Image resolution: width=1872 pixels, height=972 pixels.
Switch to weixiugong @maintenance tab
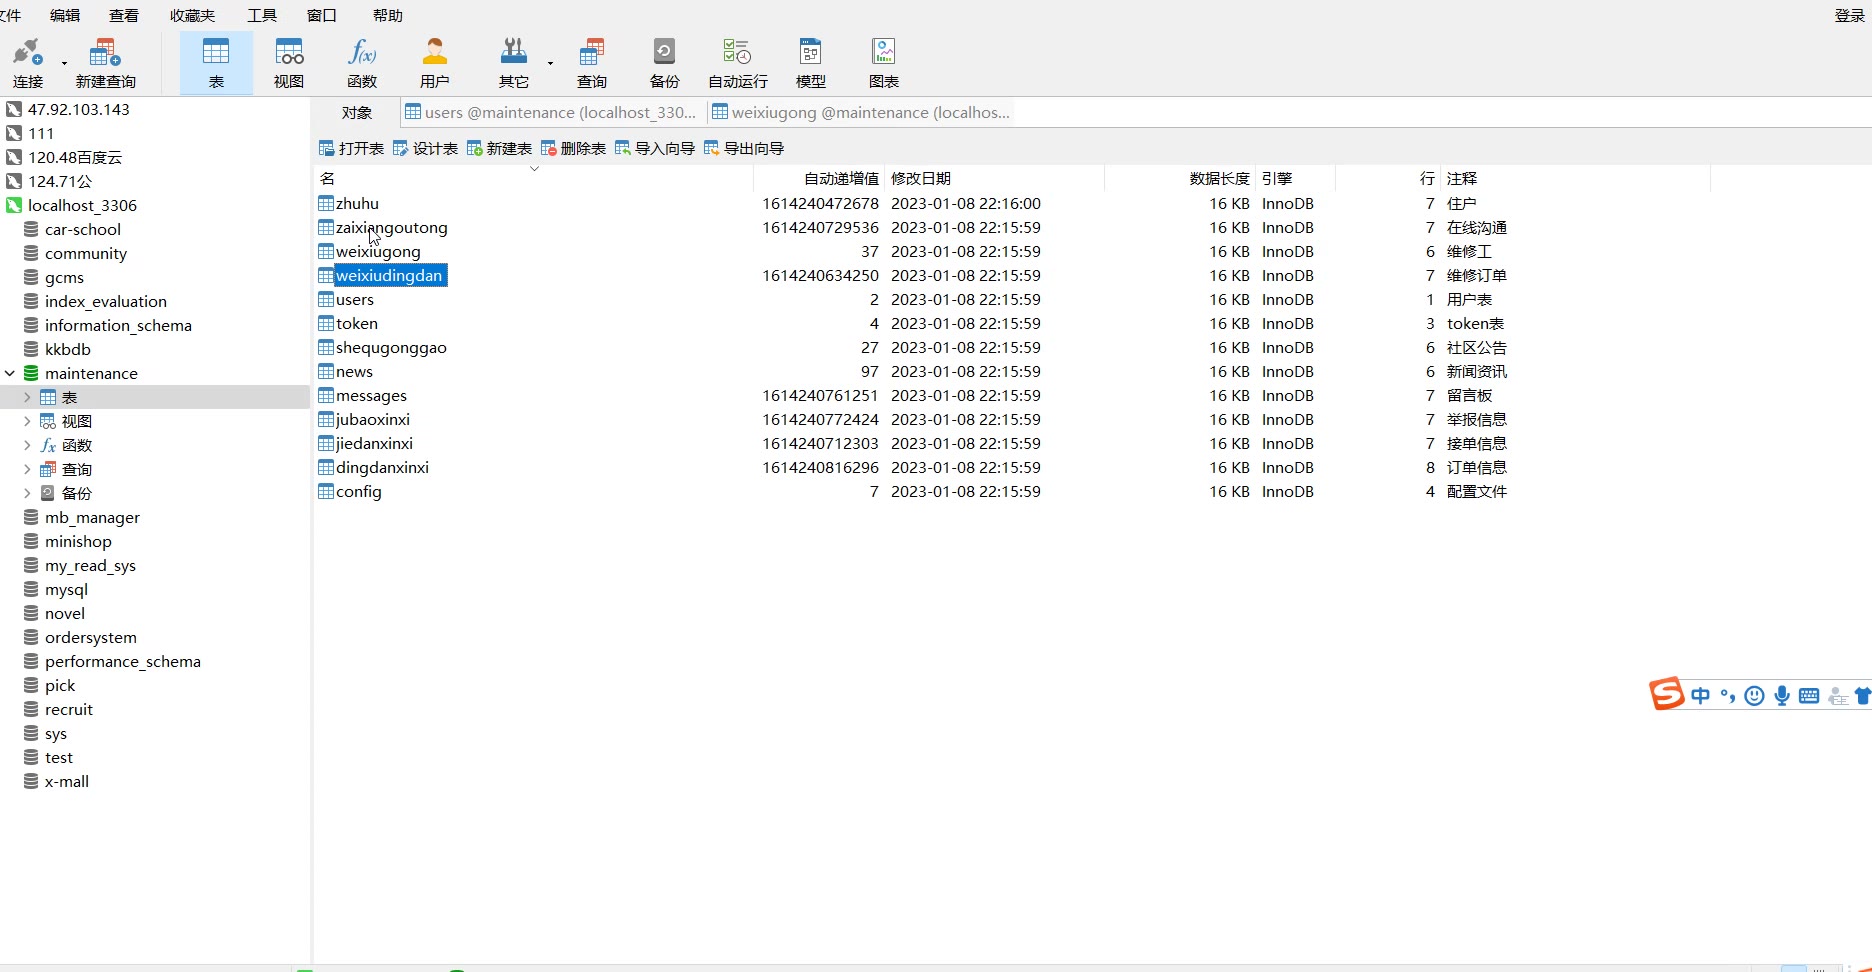861,112
